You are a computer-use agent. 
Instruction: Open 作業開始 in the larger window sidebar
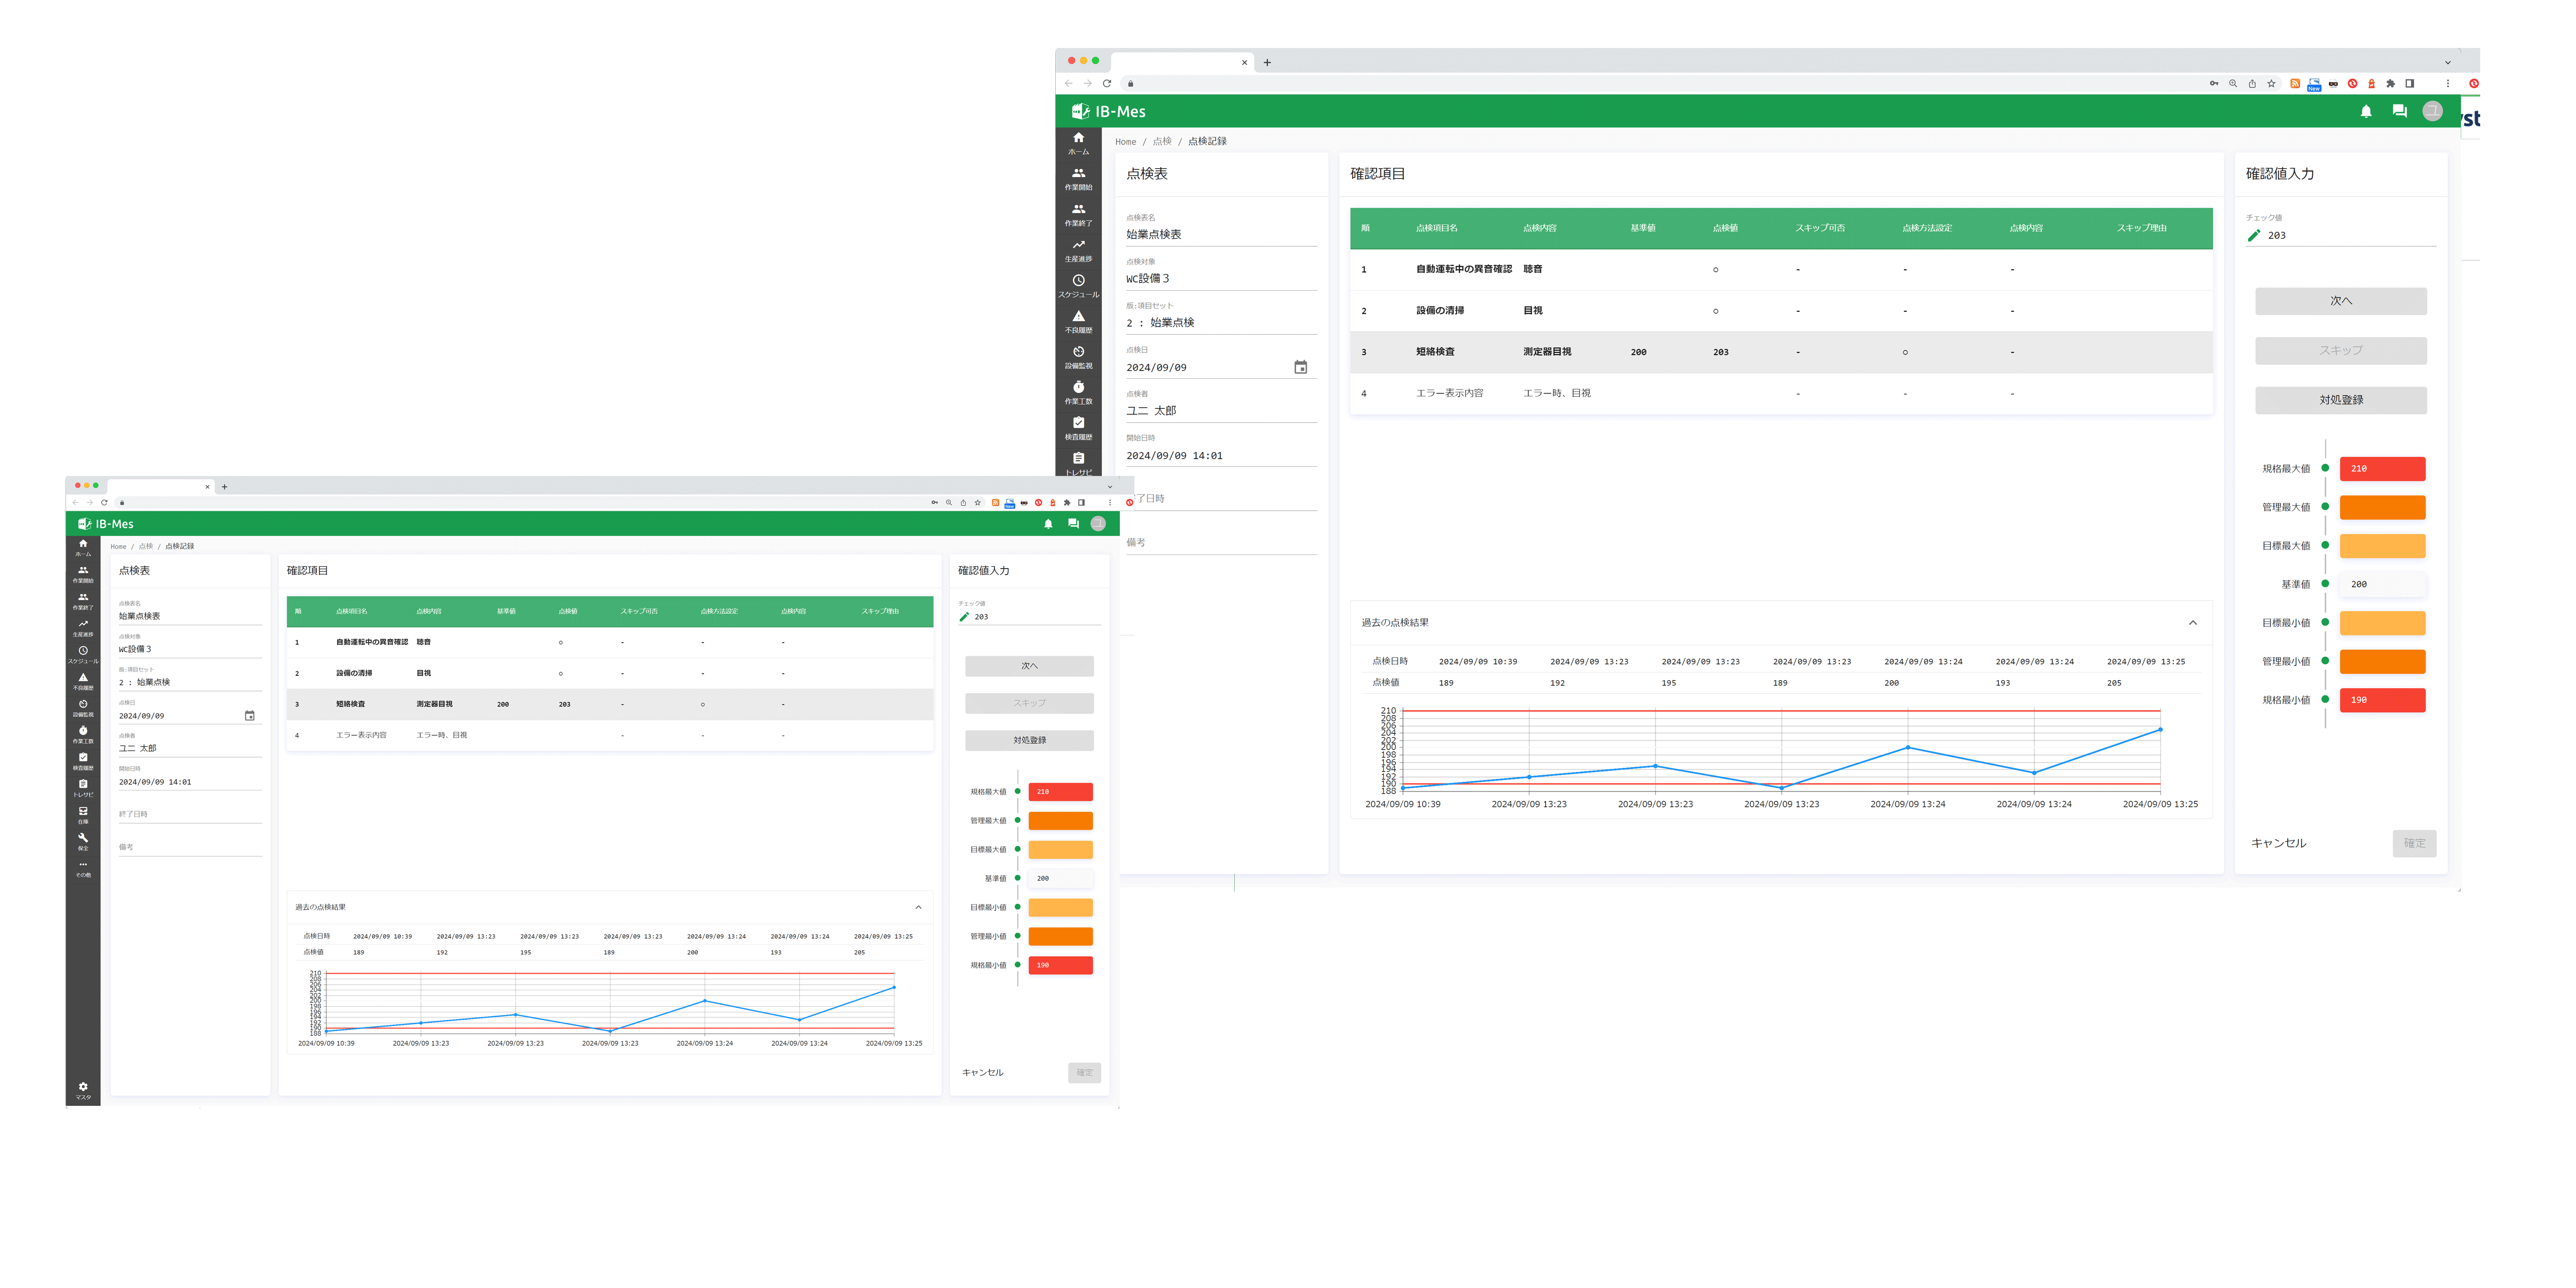(1078, 179)
